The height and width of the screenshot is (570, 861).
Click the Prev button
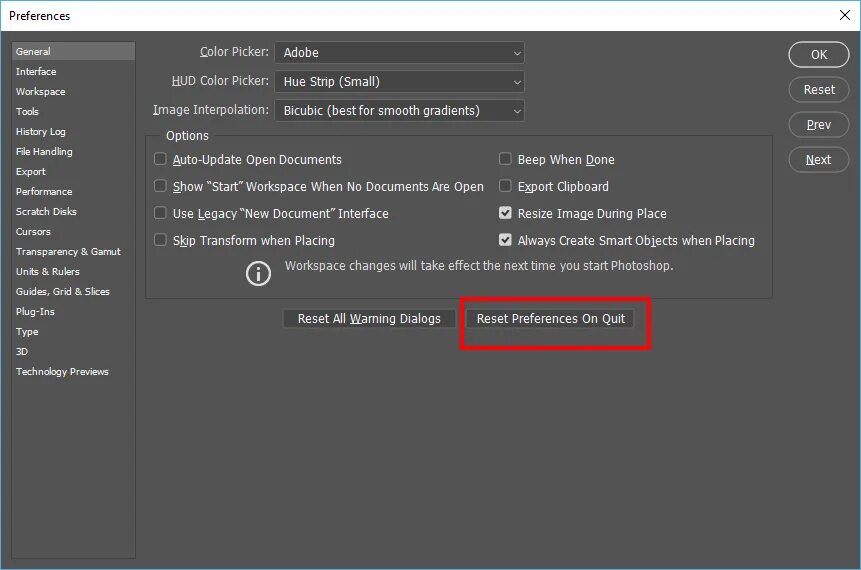[819, 125]
